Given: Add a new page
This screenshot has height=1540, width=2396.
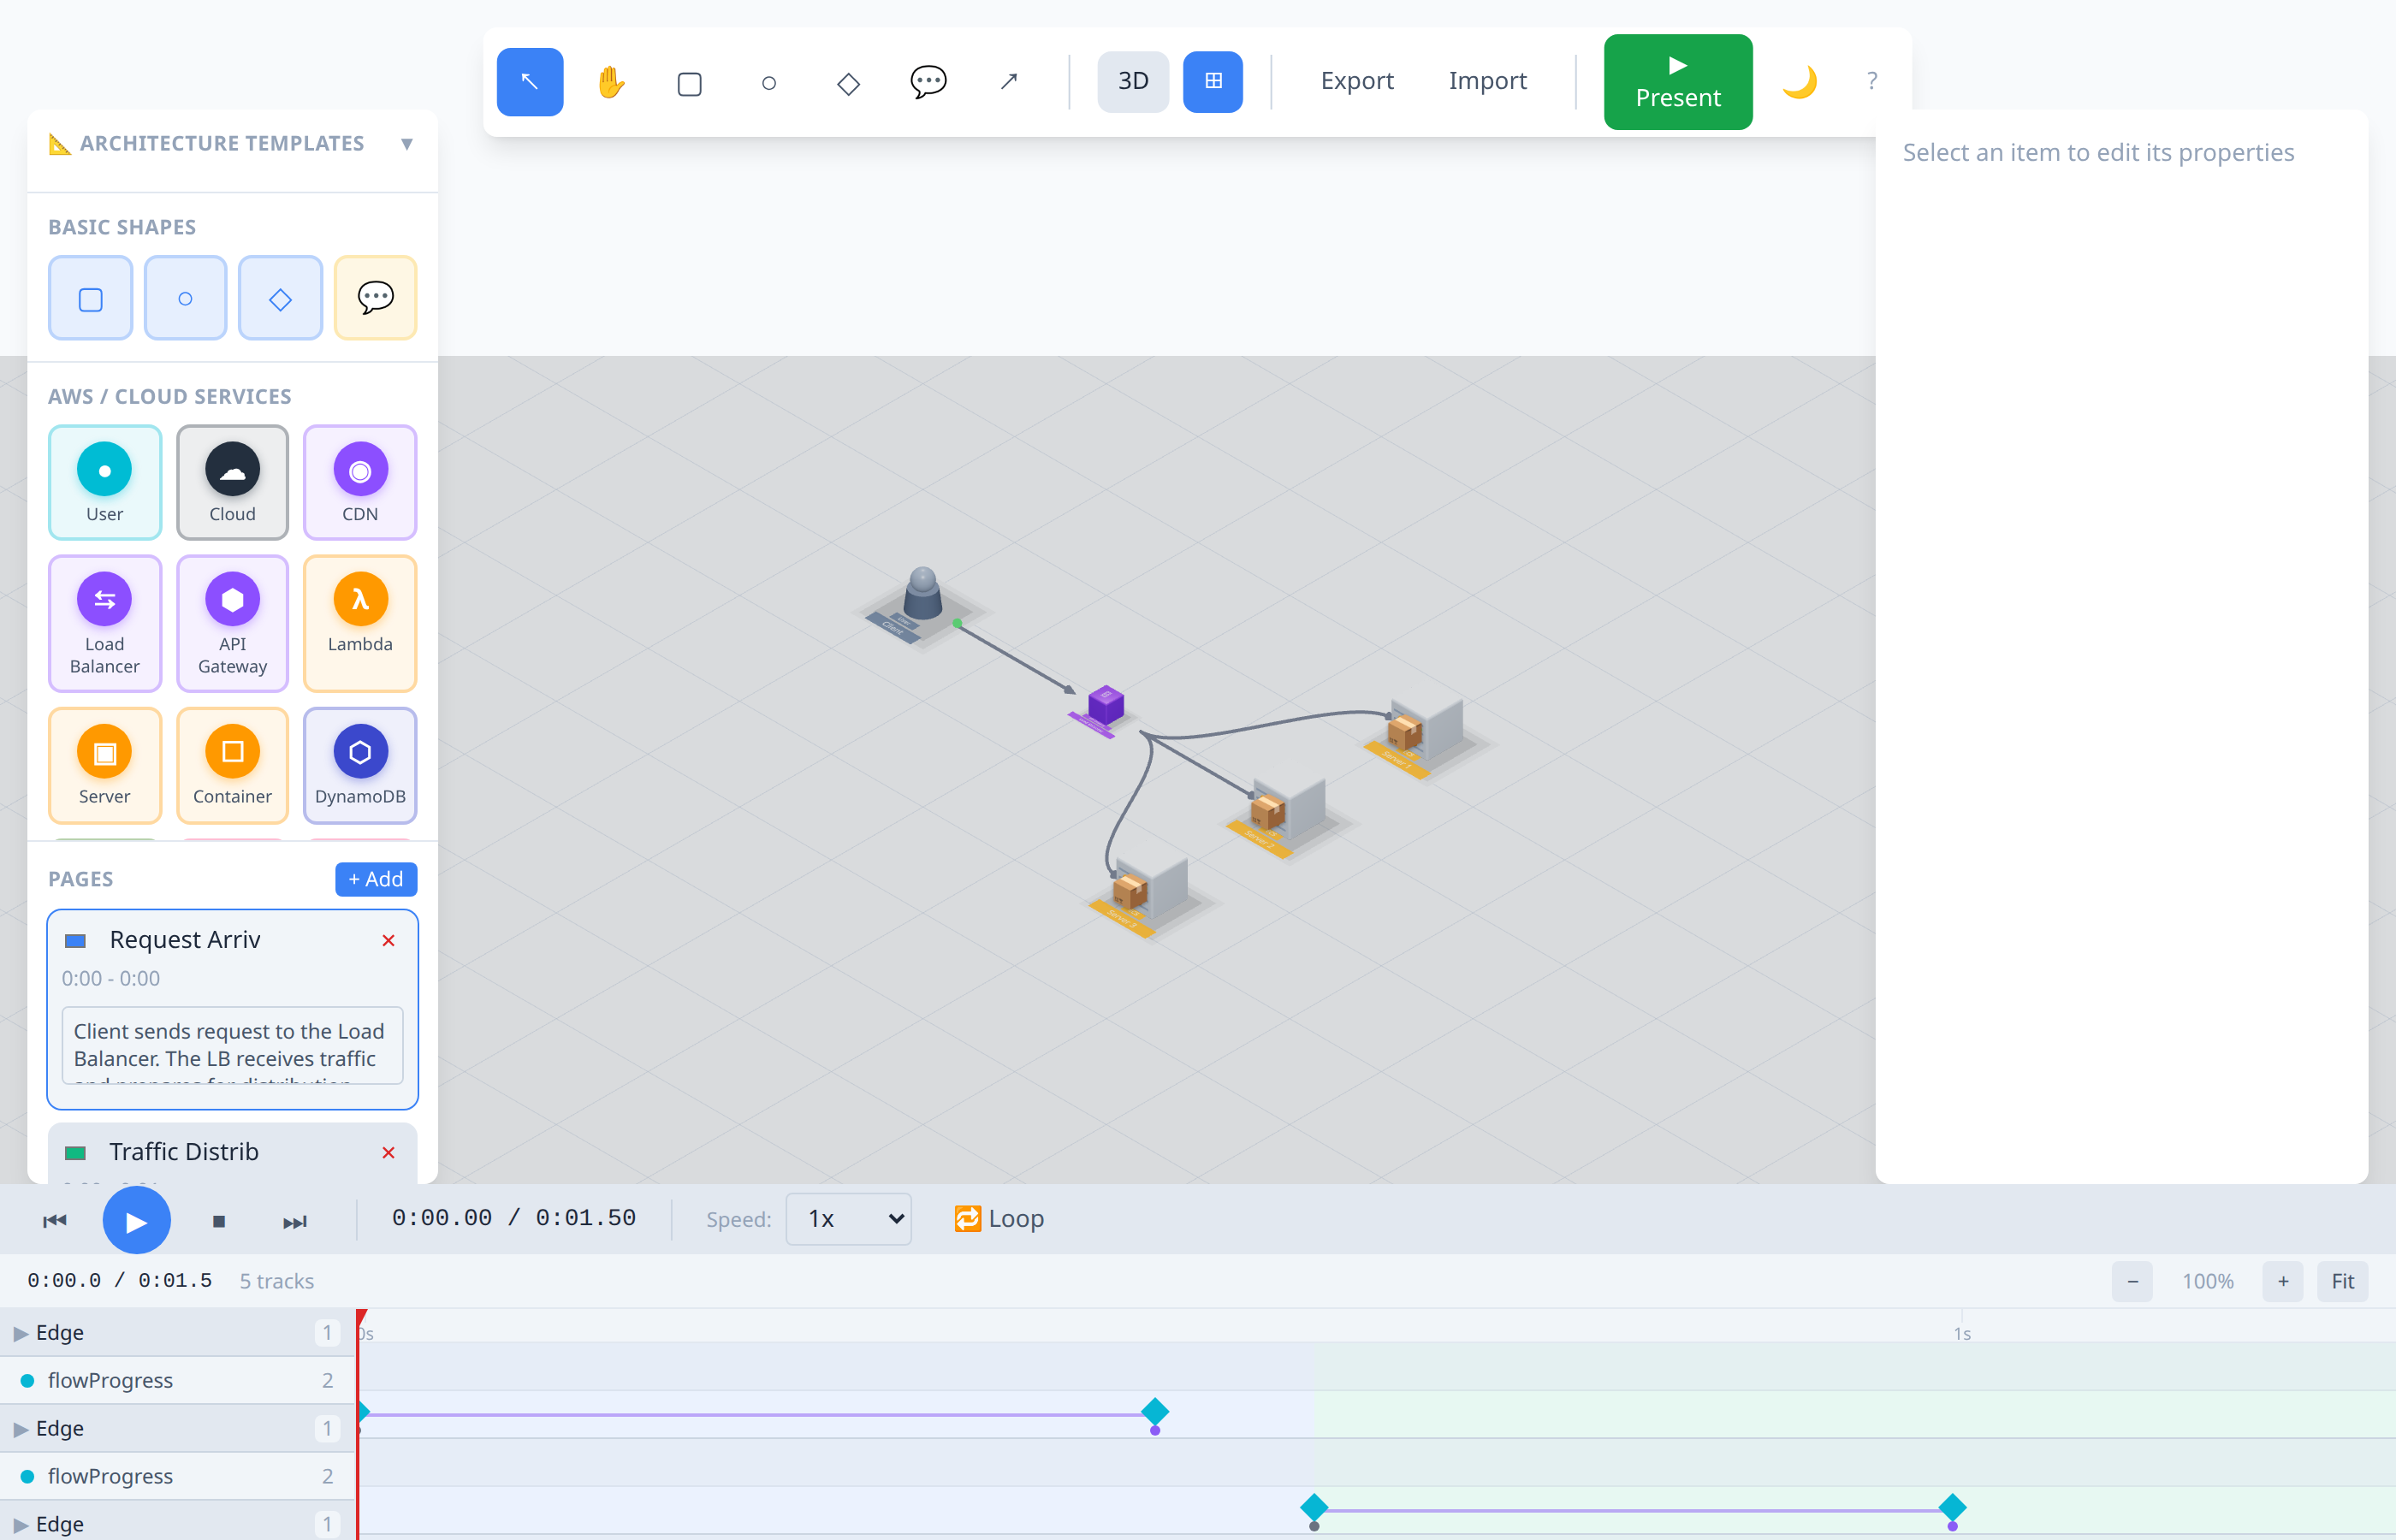Looking at the screenshot, I should [376, 879].
